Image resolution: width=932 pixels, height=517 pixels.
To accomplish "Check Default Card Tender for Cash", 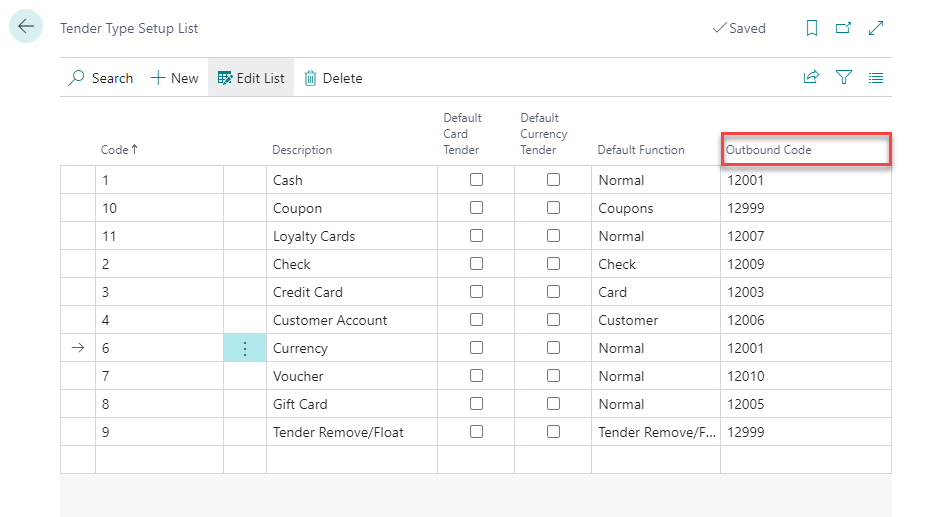I will tap(476, 180).
